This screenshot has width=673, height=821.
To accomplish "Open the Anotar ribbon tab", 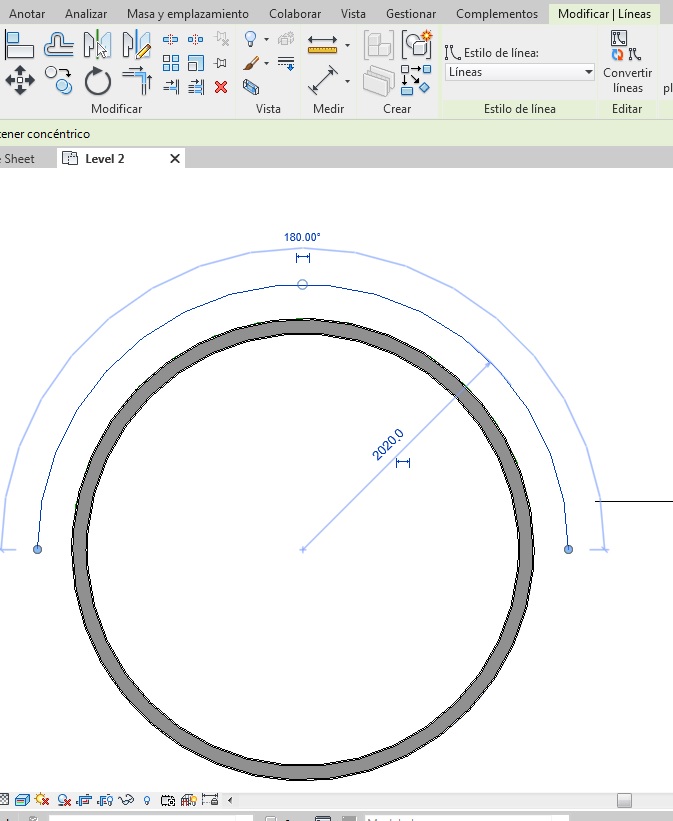I will click(x=27, y=14).
